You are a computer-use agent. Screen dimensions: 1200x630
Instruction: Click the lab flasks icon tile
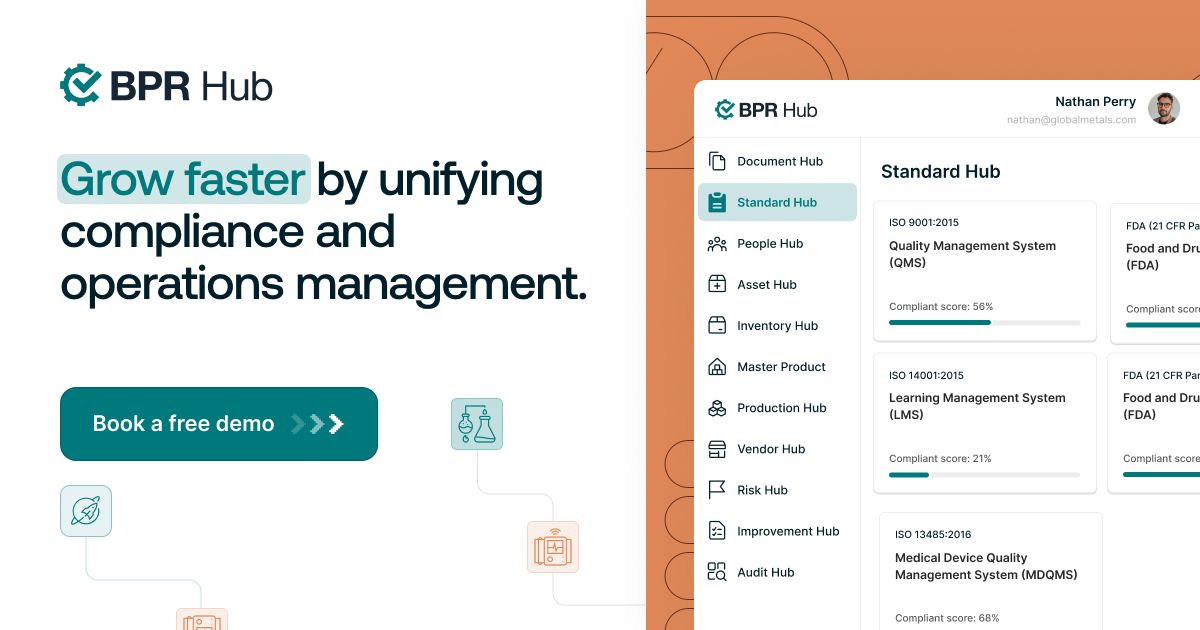pyautogui.click(x=477, y=424)
